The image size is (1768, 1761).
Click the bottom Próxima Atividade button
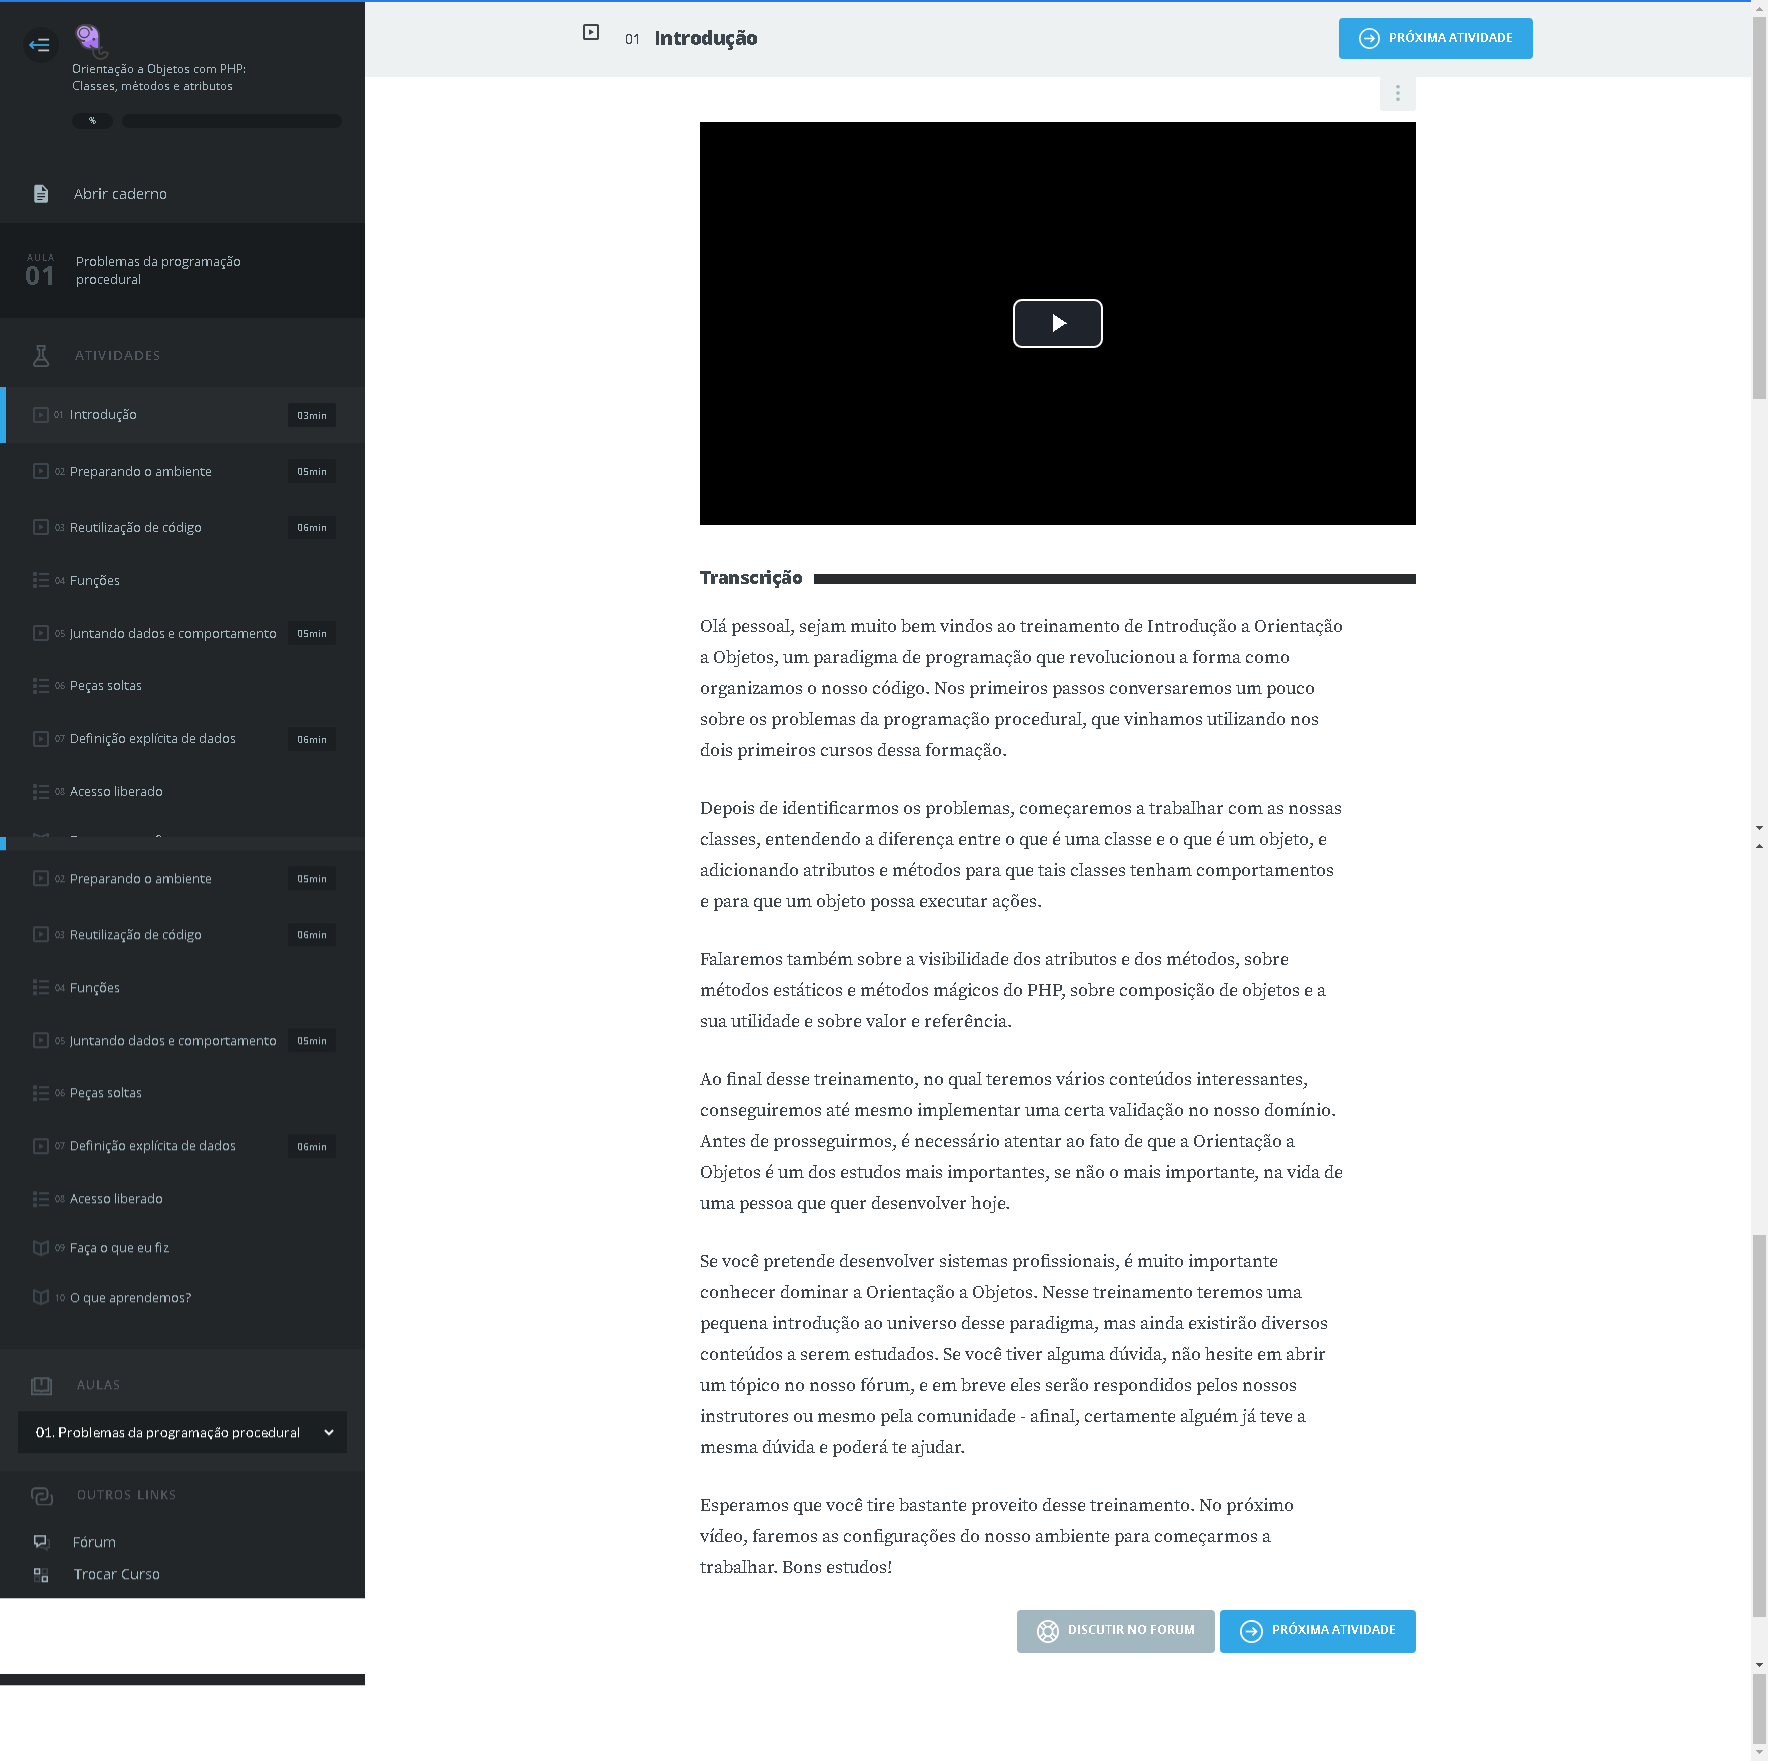point(1317,1630)
